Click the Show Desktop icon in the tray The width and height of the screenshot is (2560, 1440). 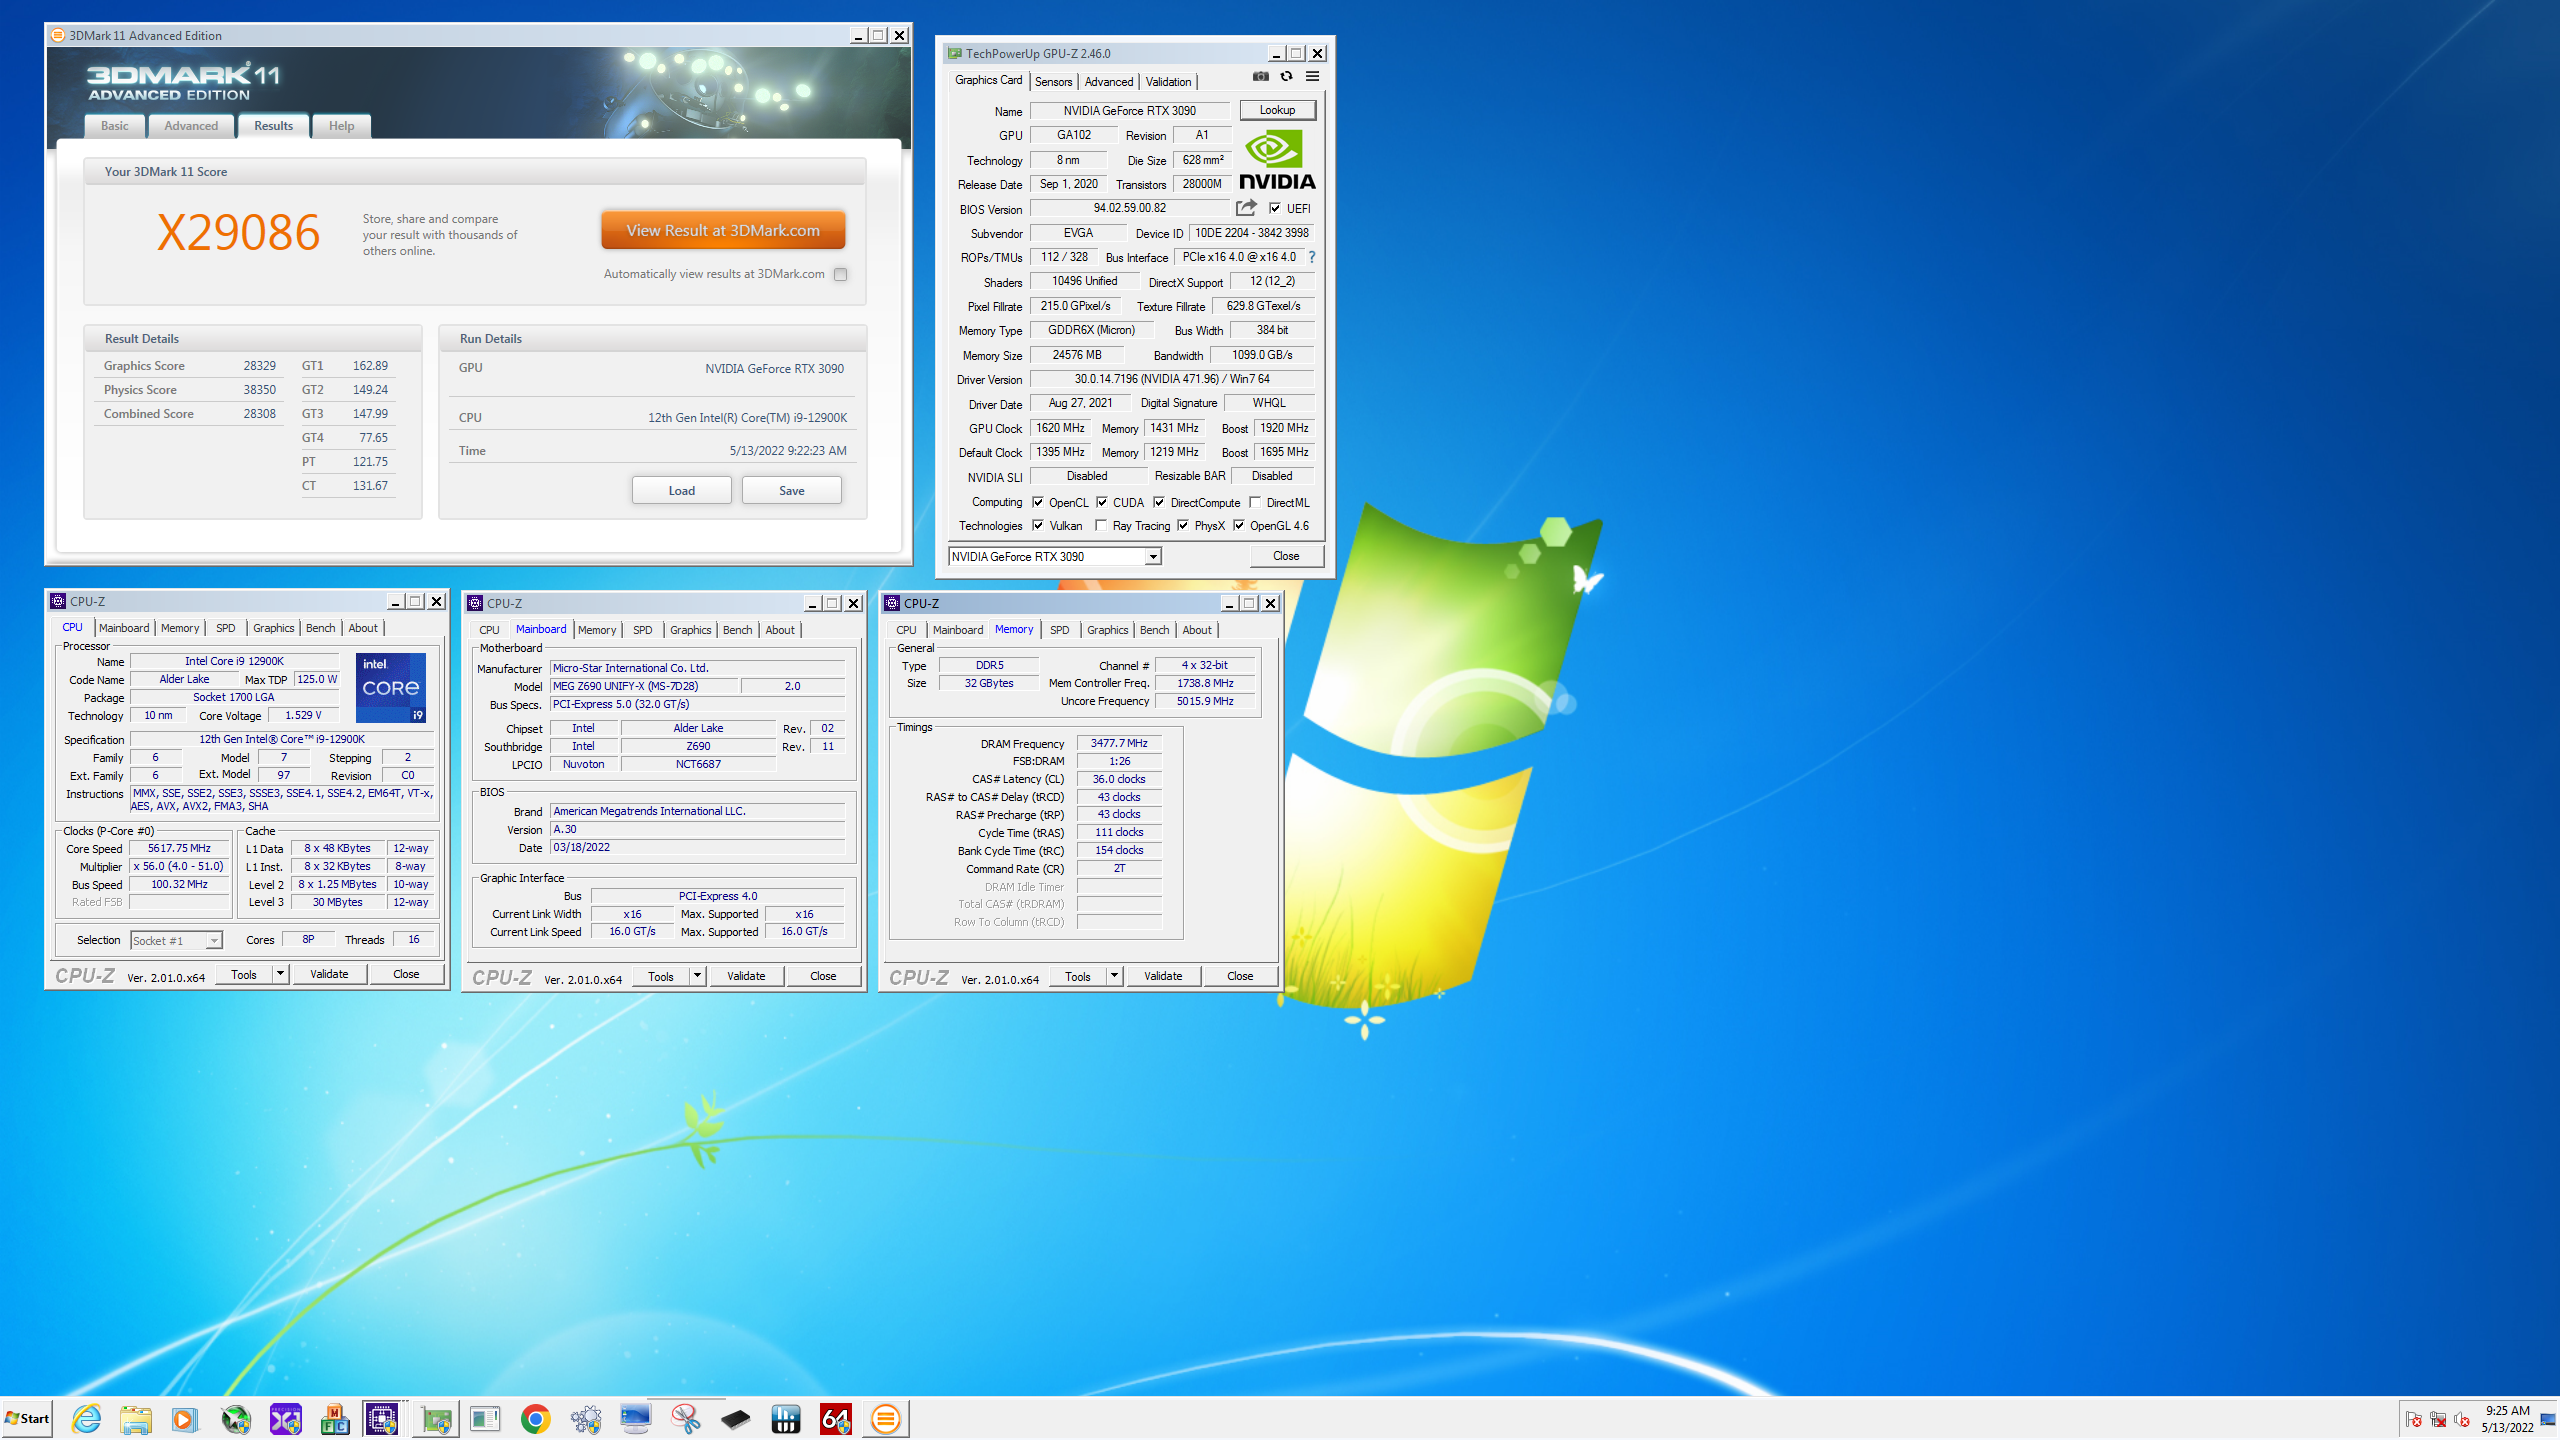pos(2548,1419)
